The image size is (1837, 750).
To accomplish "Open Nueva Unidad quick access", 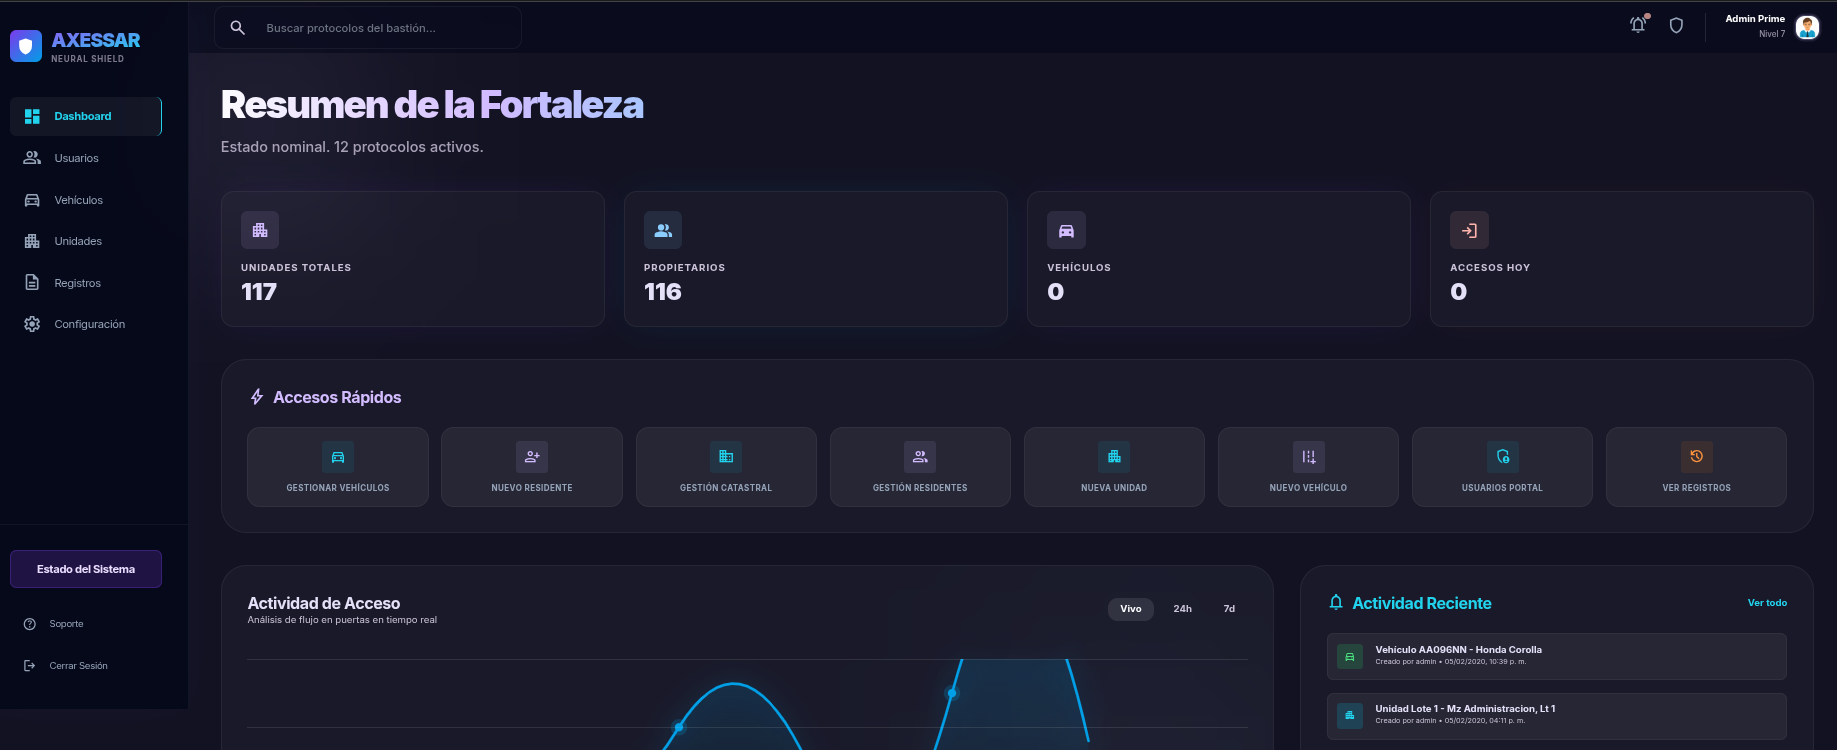I will pos(1114,467).
